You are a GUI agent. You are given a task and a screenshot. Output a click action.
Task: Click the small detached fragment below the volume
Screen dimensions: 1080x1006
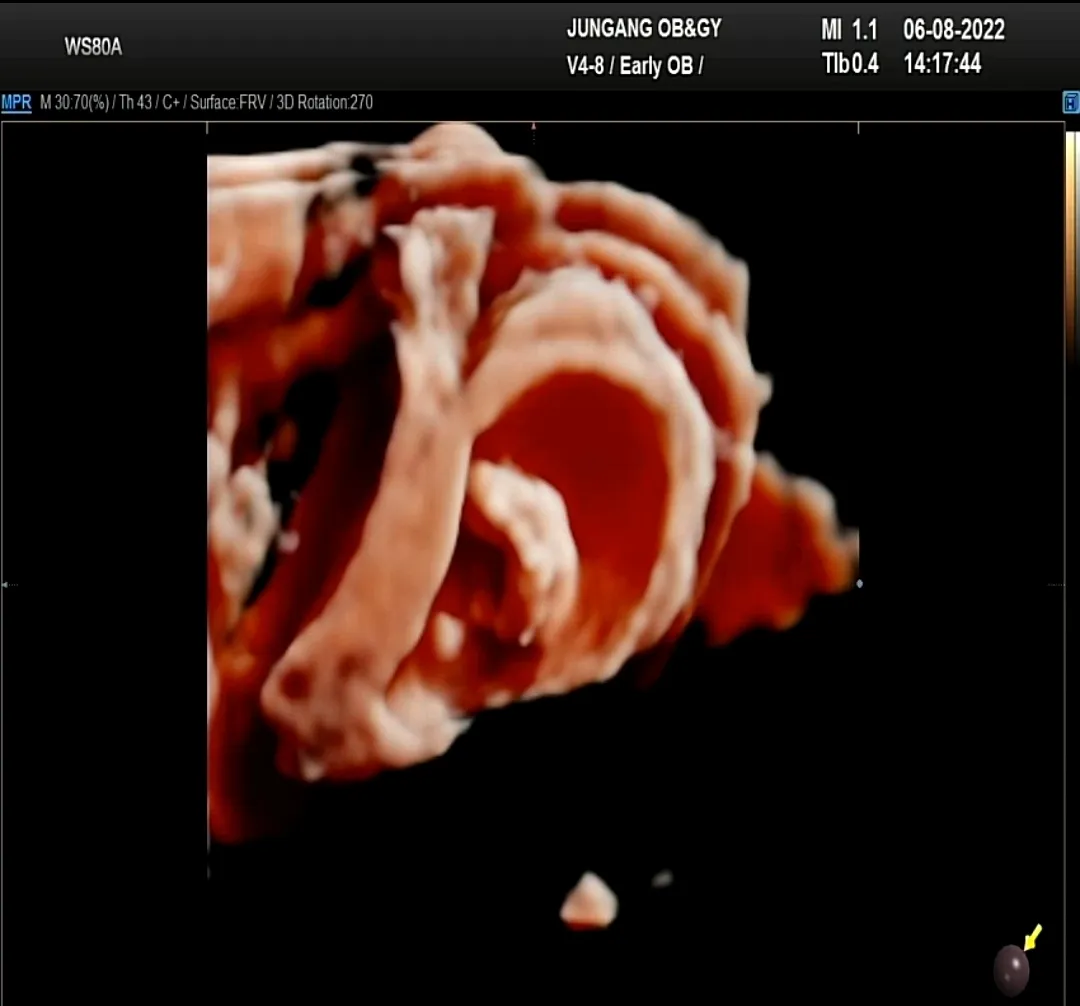[x=588, y=899]
